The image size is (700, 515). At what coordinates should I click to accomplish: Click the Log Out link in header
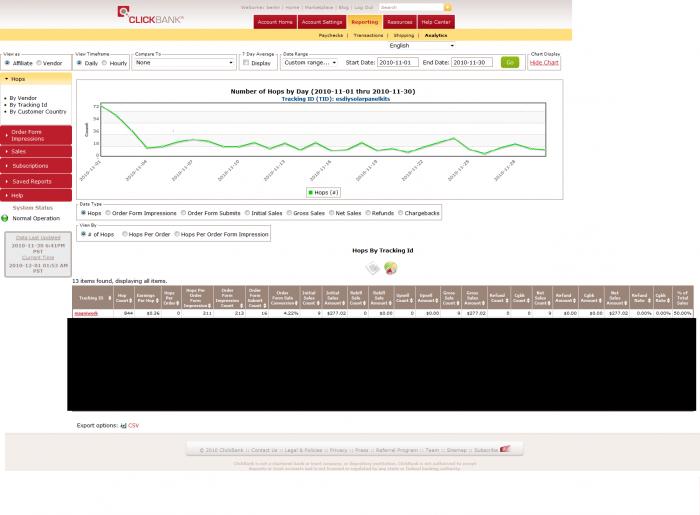point(364,7)
